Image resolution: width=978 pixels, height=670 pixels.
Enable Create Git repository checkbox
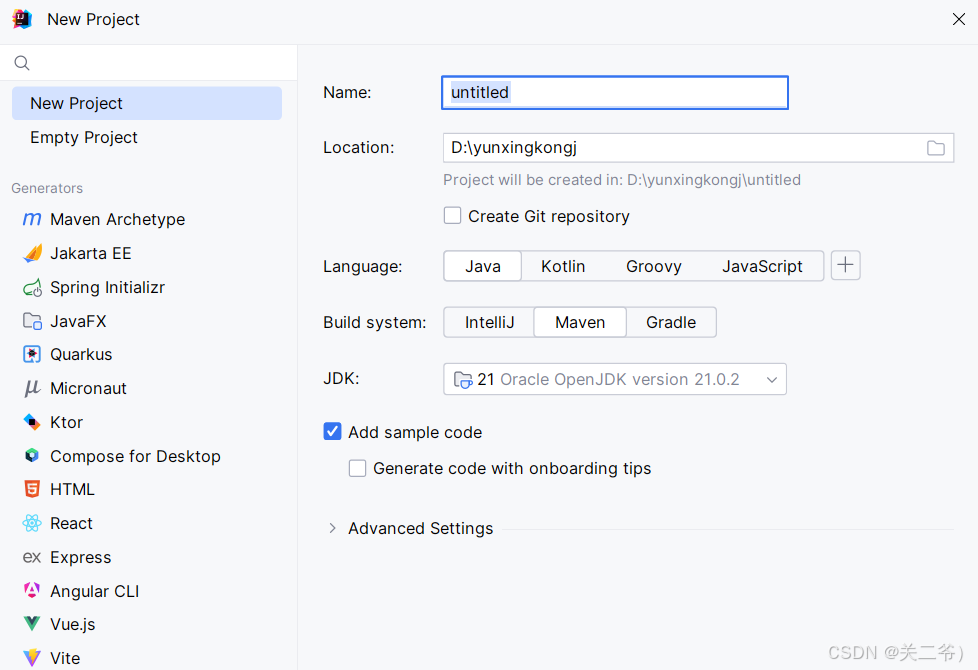click(452, 216)
